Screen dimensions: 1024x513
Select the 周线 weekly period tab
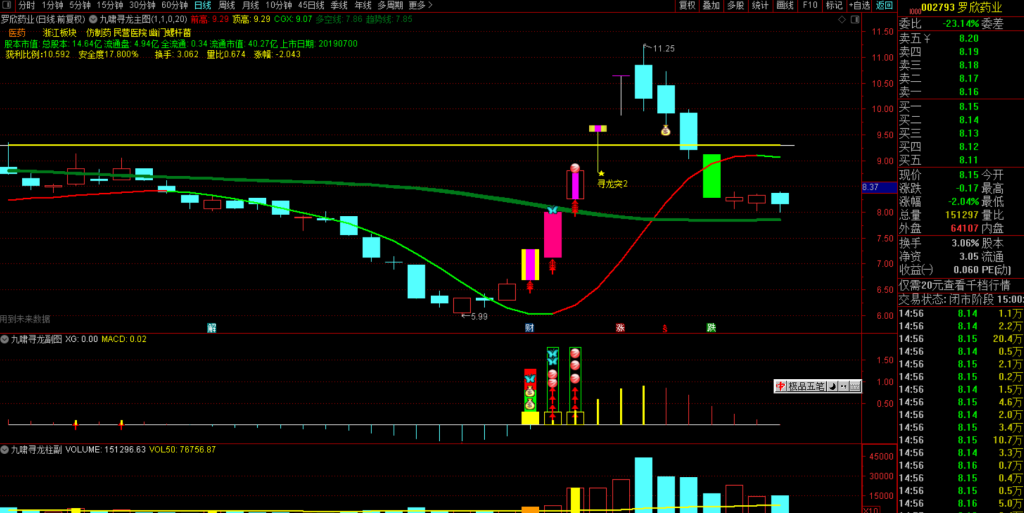point(227,5)
